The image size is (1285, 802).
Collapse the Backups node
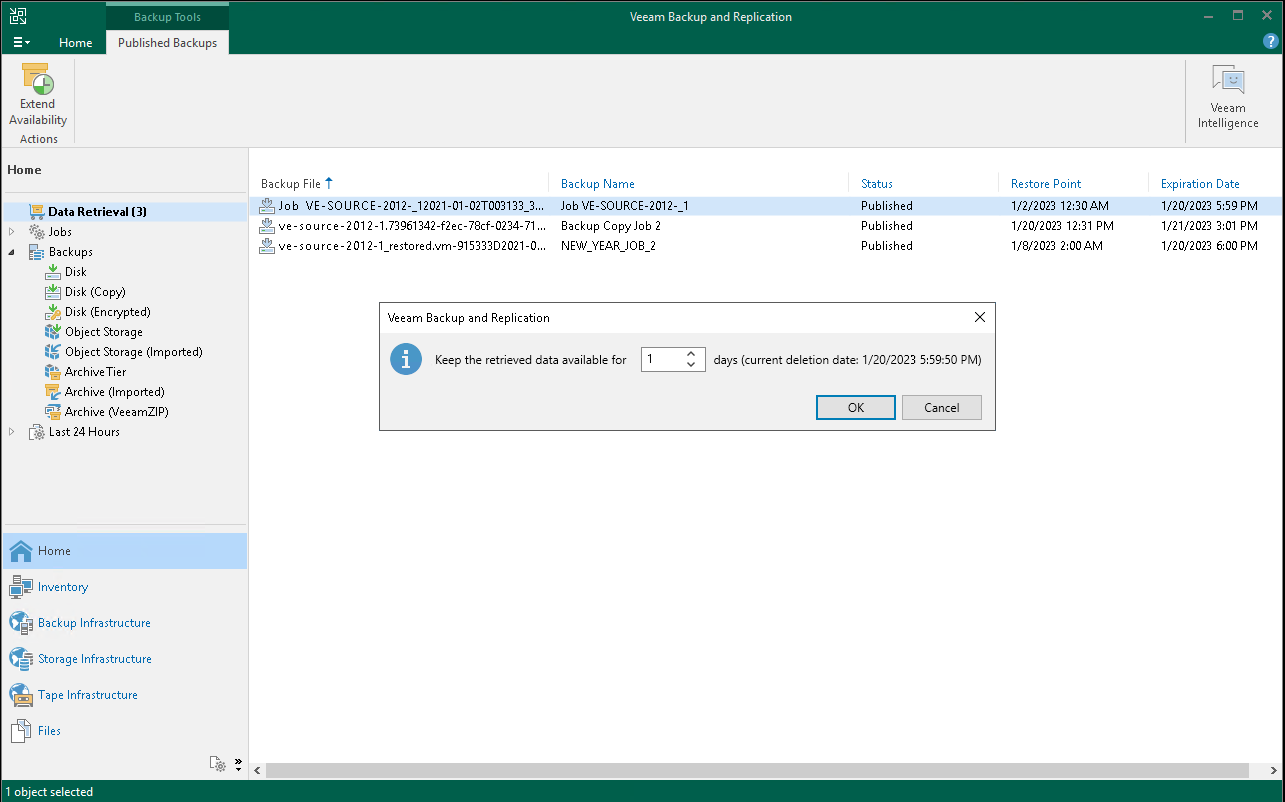click(11, 251)
